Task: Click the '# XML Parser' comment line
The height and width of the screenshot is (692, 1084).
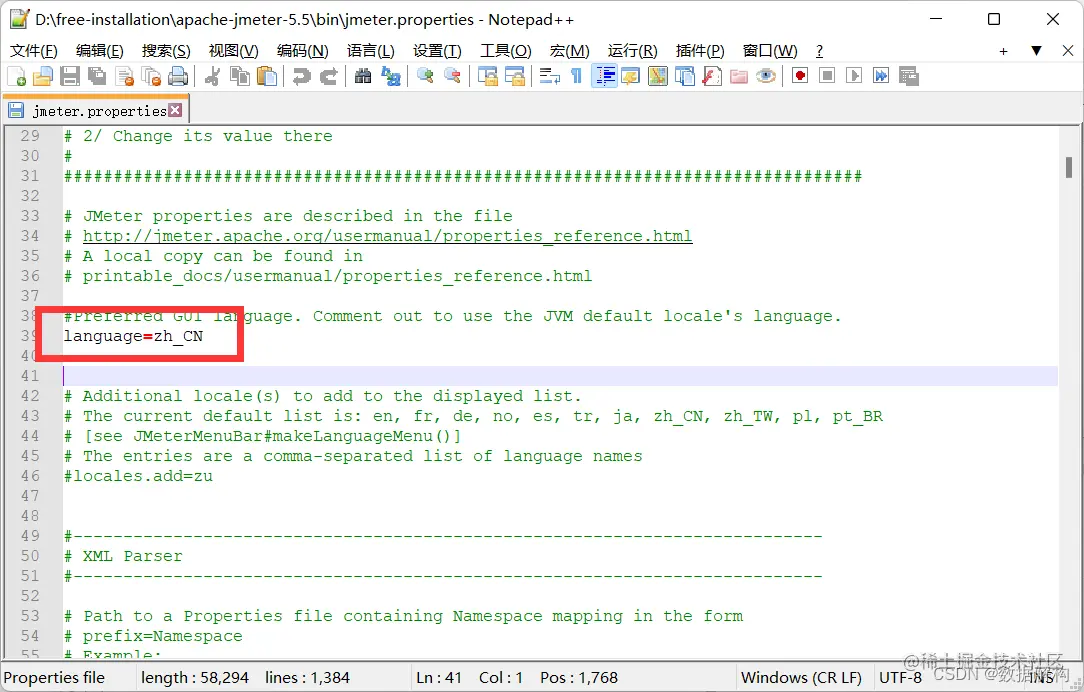Action: [x=123, y=556]
